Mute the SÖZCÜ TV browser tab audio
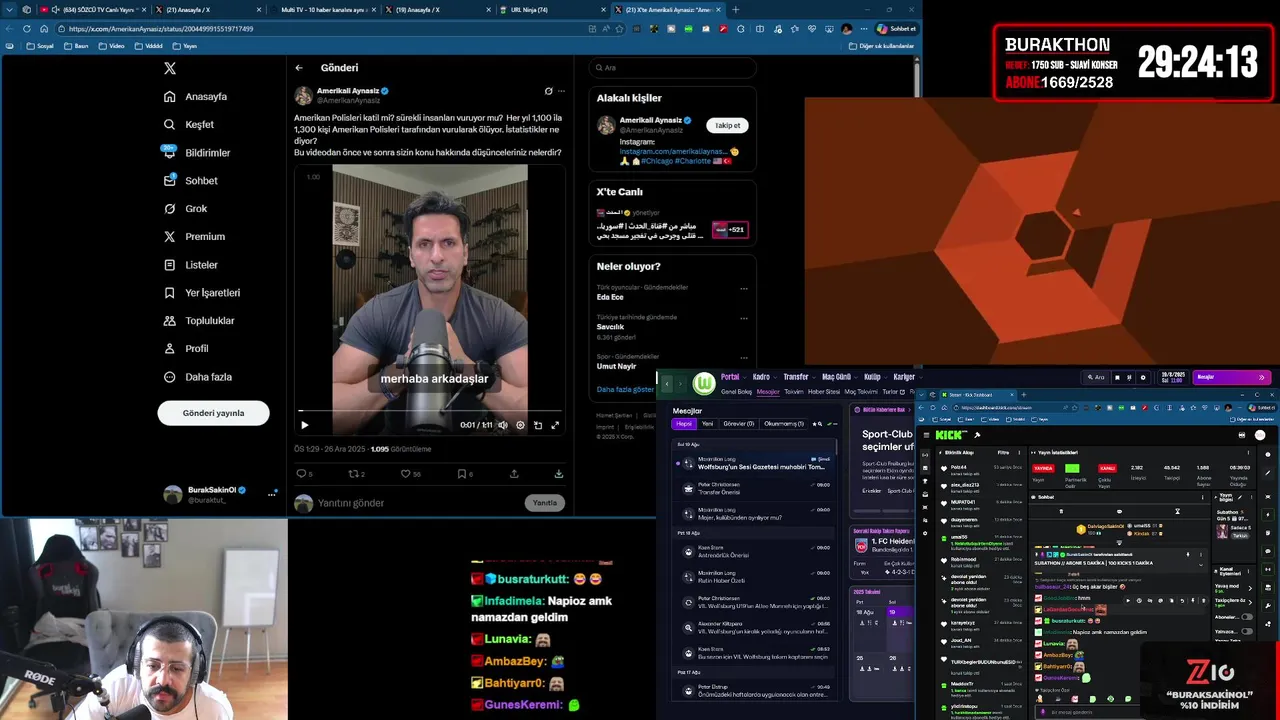 (x=55, y=10)
